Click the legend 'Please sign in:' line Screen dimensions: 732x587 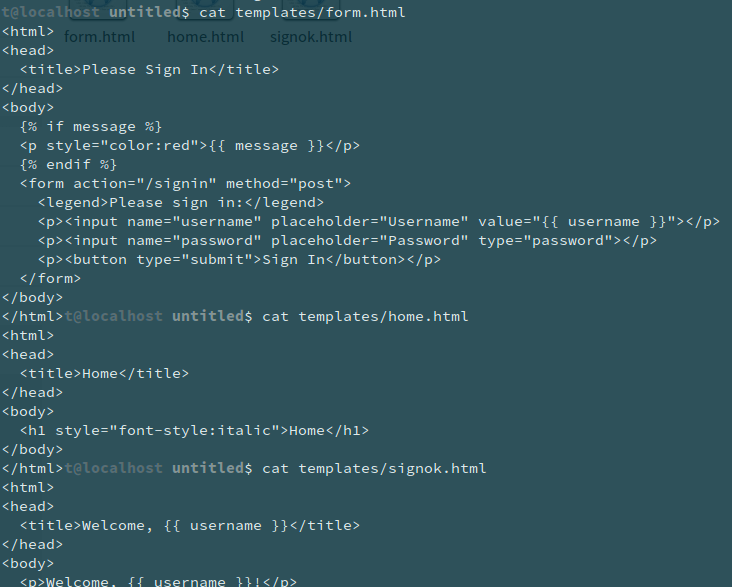(x=181, y=203)
